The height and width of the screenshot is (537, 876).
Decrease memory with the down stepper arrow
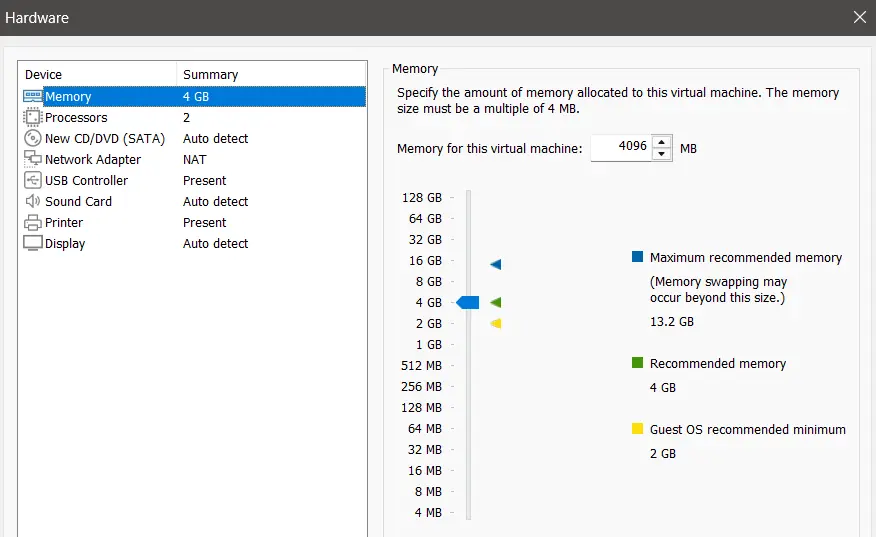pyautogui.click(x=662, y=154)
